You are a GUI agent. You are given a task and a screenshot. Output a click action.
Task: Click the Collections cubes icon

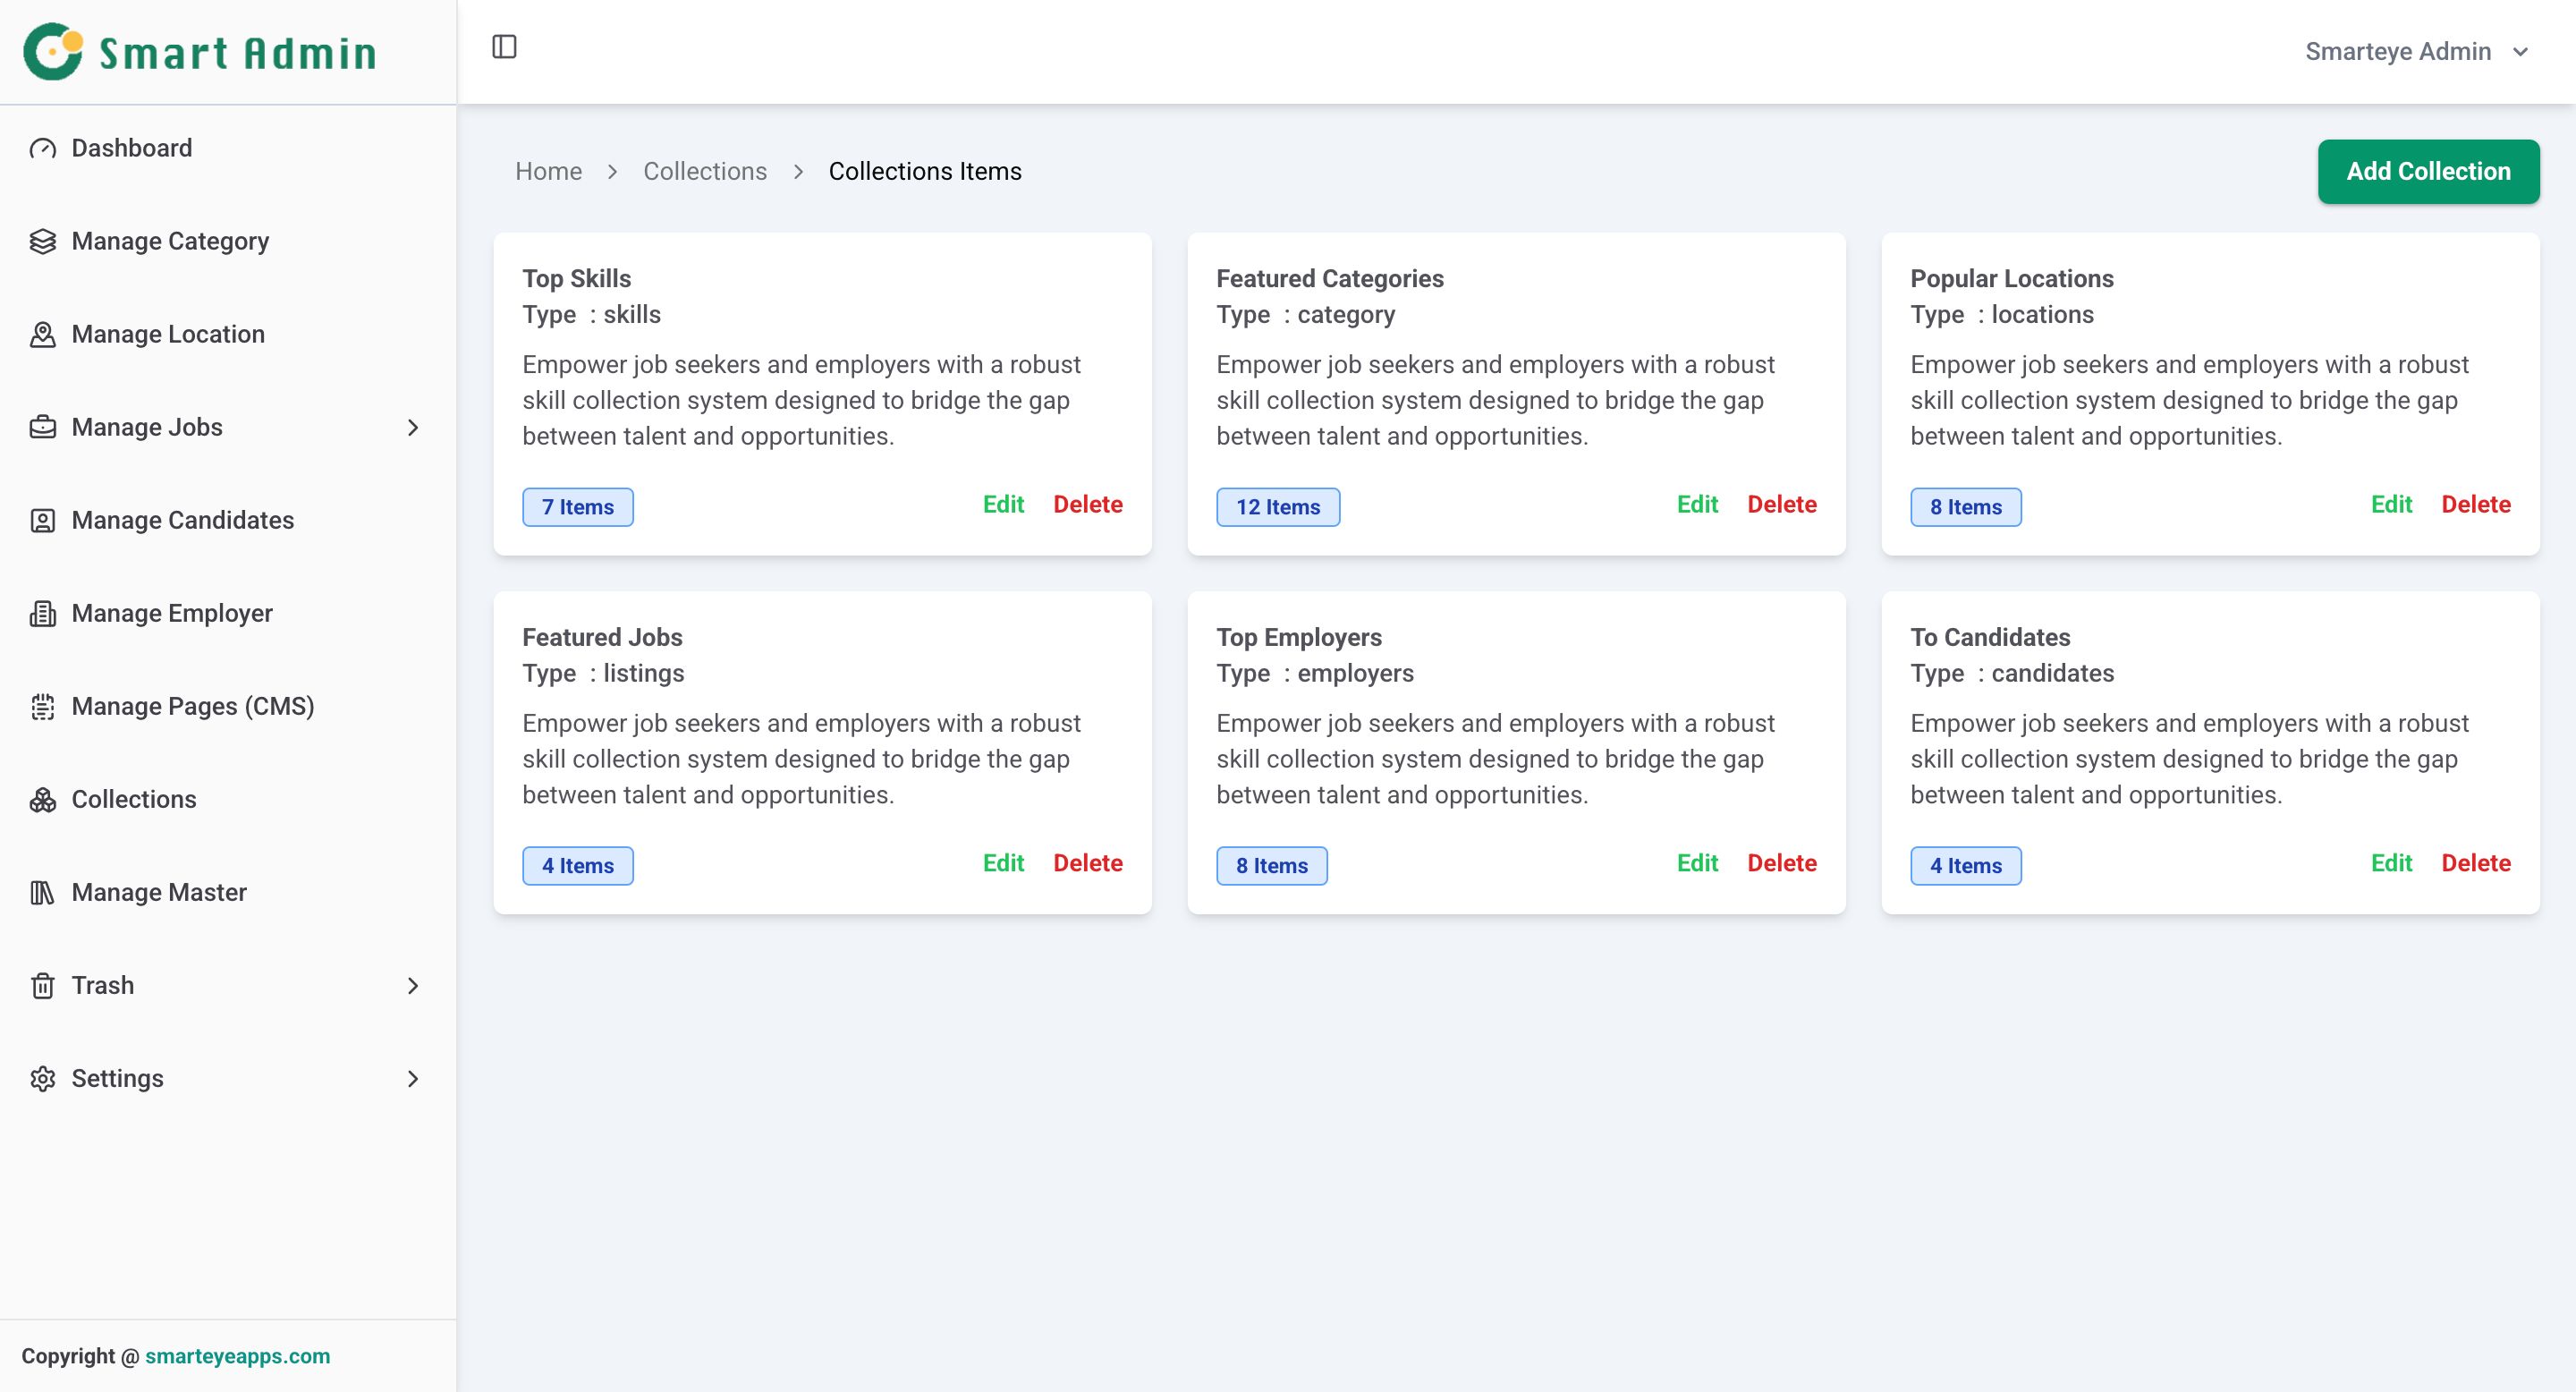(42, 800)
